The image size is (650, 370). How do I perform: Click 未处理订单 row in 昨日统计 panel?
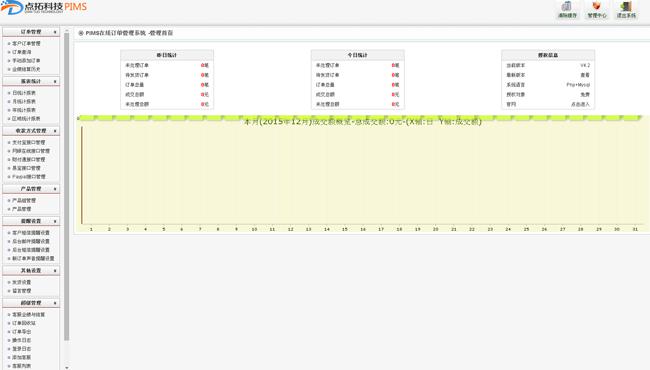167,65
